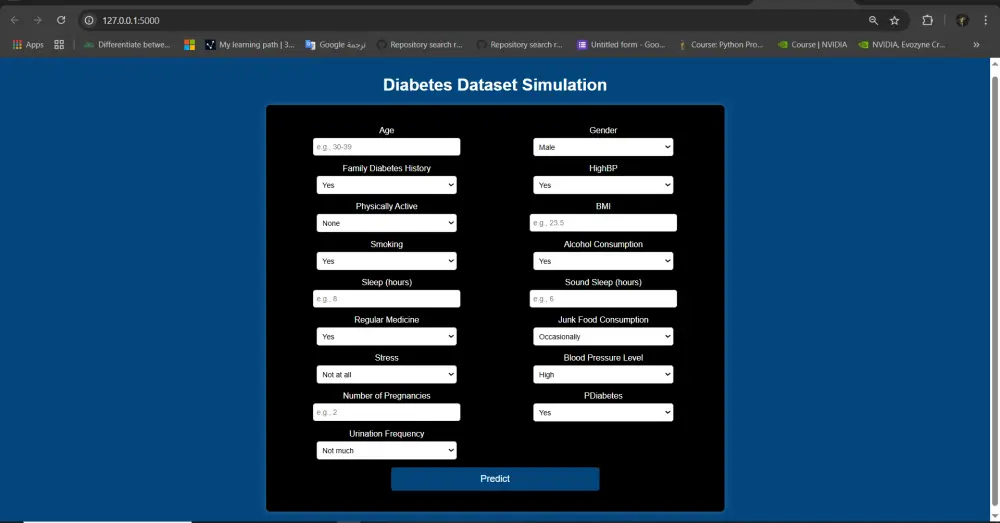Open the HighBP dropdown

[603, 185]
